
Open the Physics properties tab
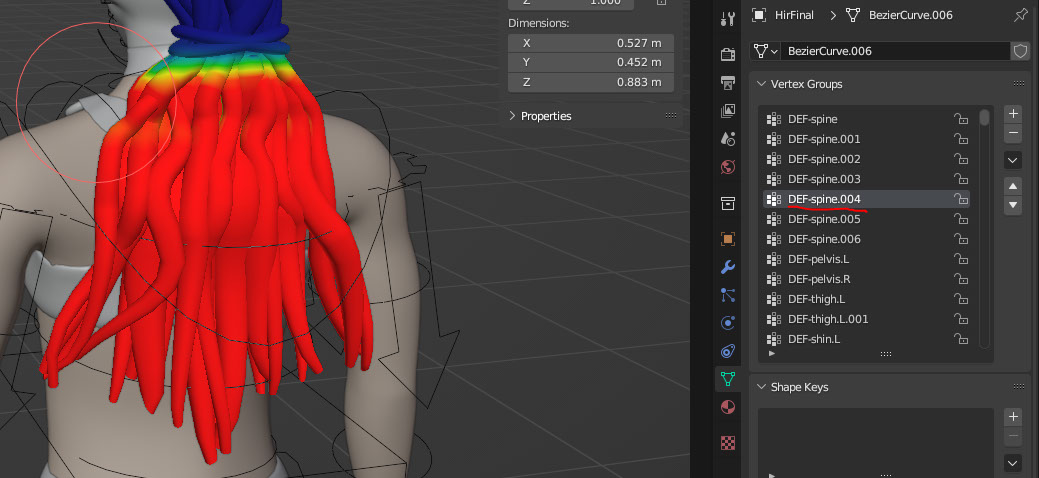point(727,323)
